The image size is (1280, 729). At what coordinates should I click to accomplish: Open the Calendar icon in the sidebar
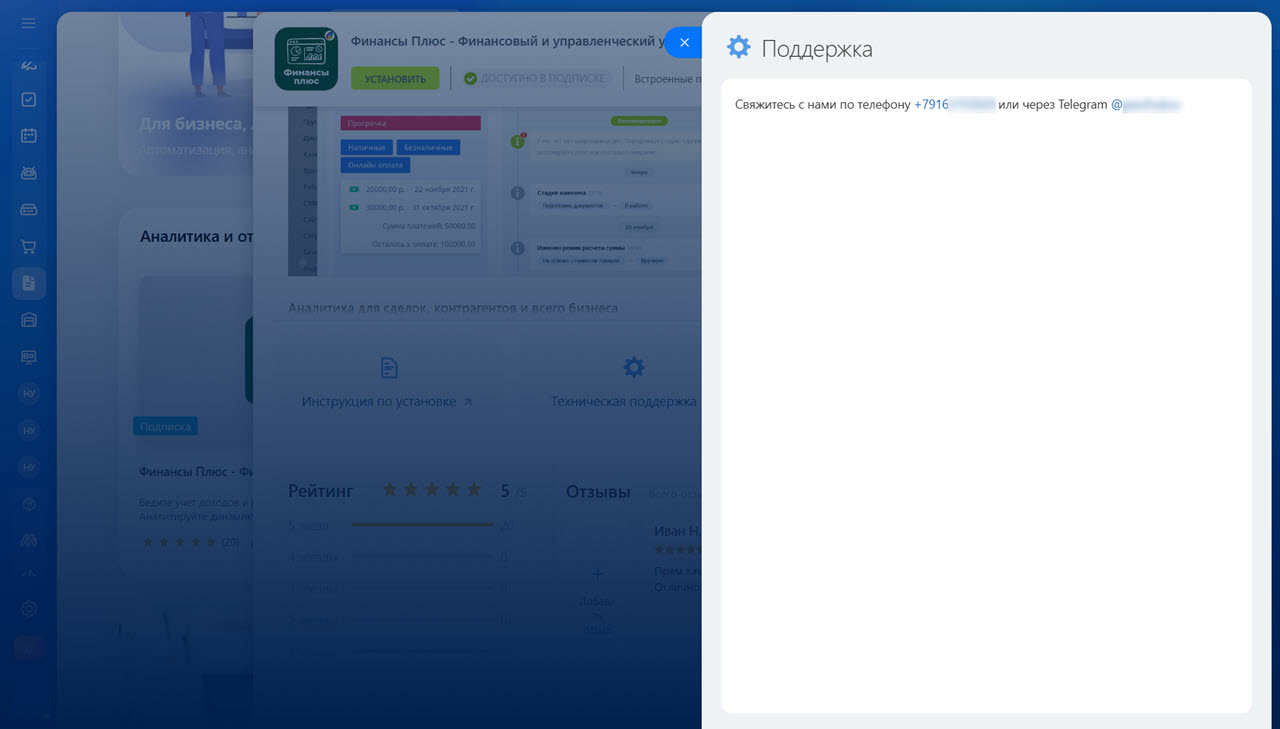pos(29,136)
